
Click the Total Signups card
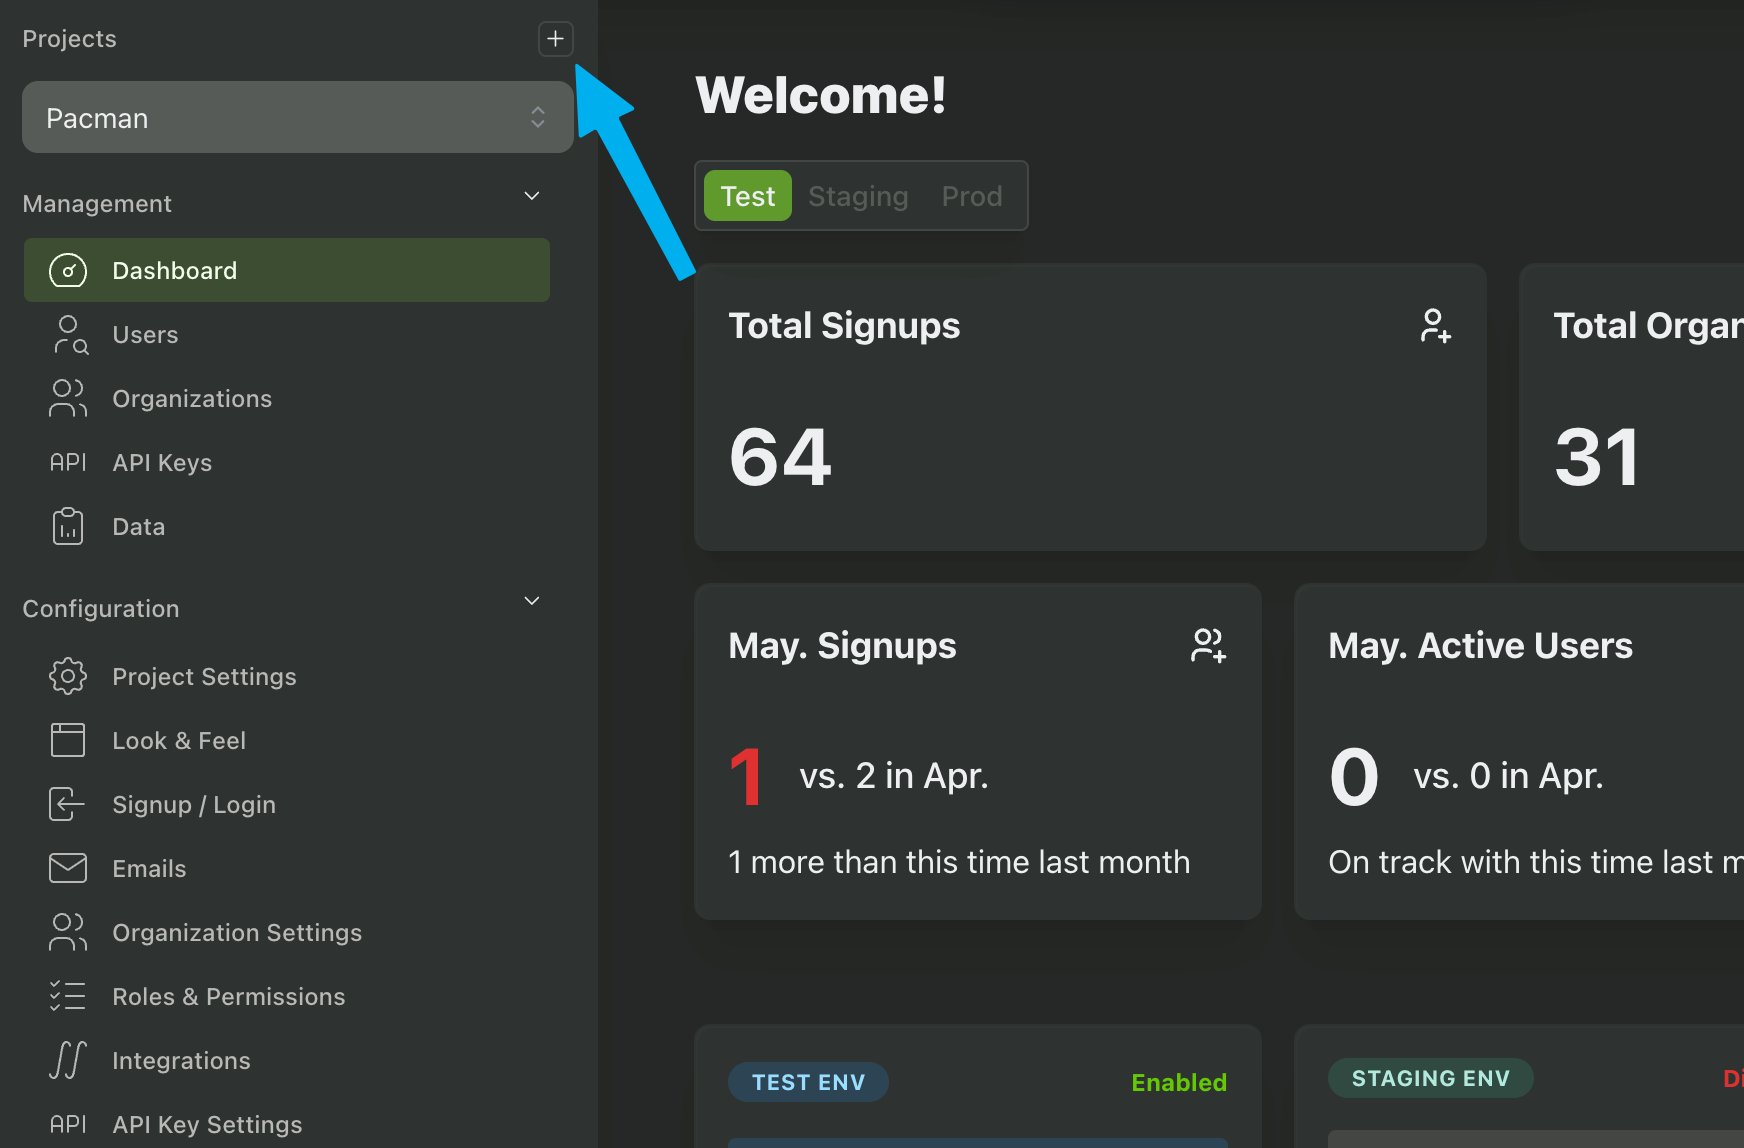click(x=1089, y=407)
